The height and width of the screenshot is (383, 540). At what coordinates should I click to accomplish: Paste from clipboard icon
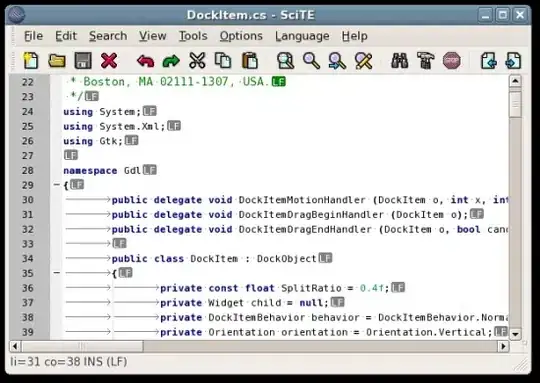tap(250, 61)
